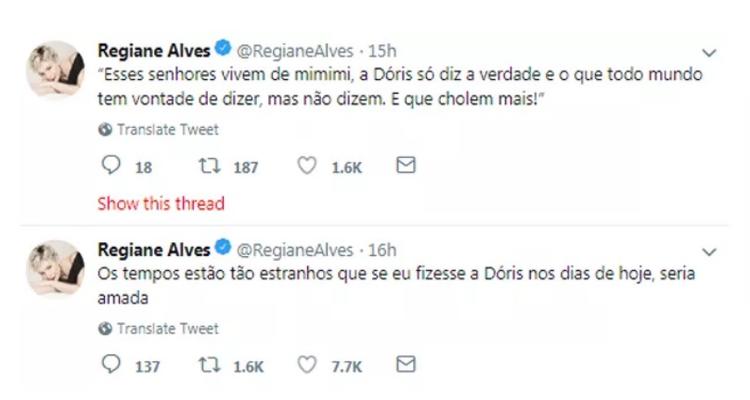Click the @RegianeAlves handle in first tweet
The height and width of the screenshot is (400, 750).
pyautogui.click(x=296, y=49)
